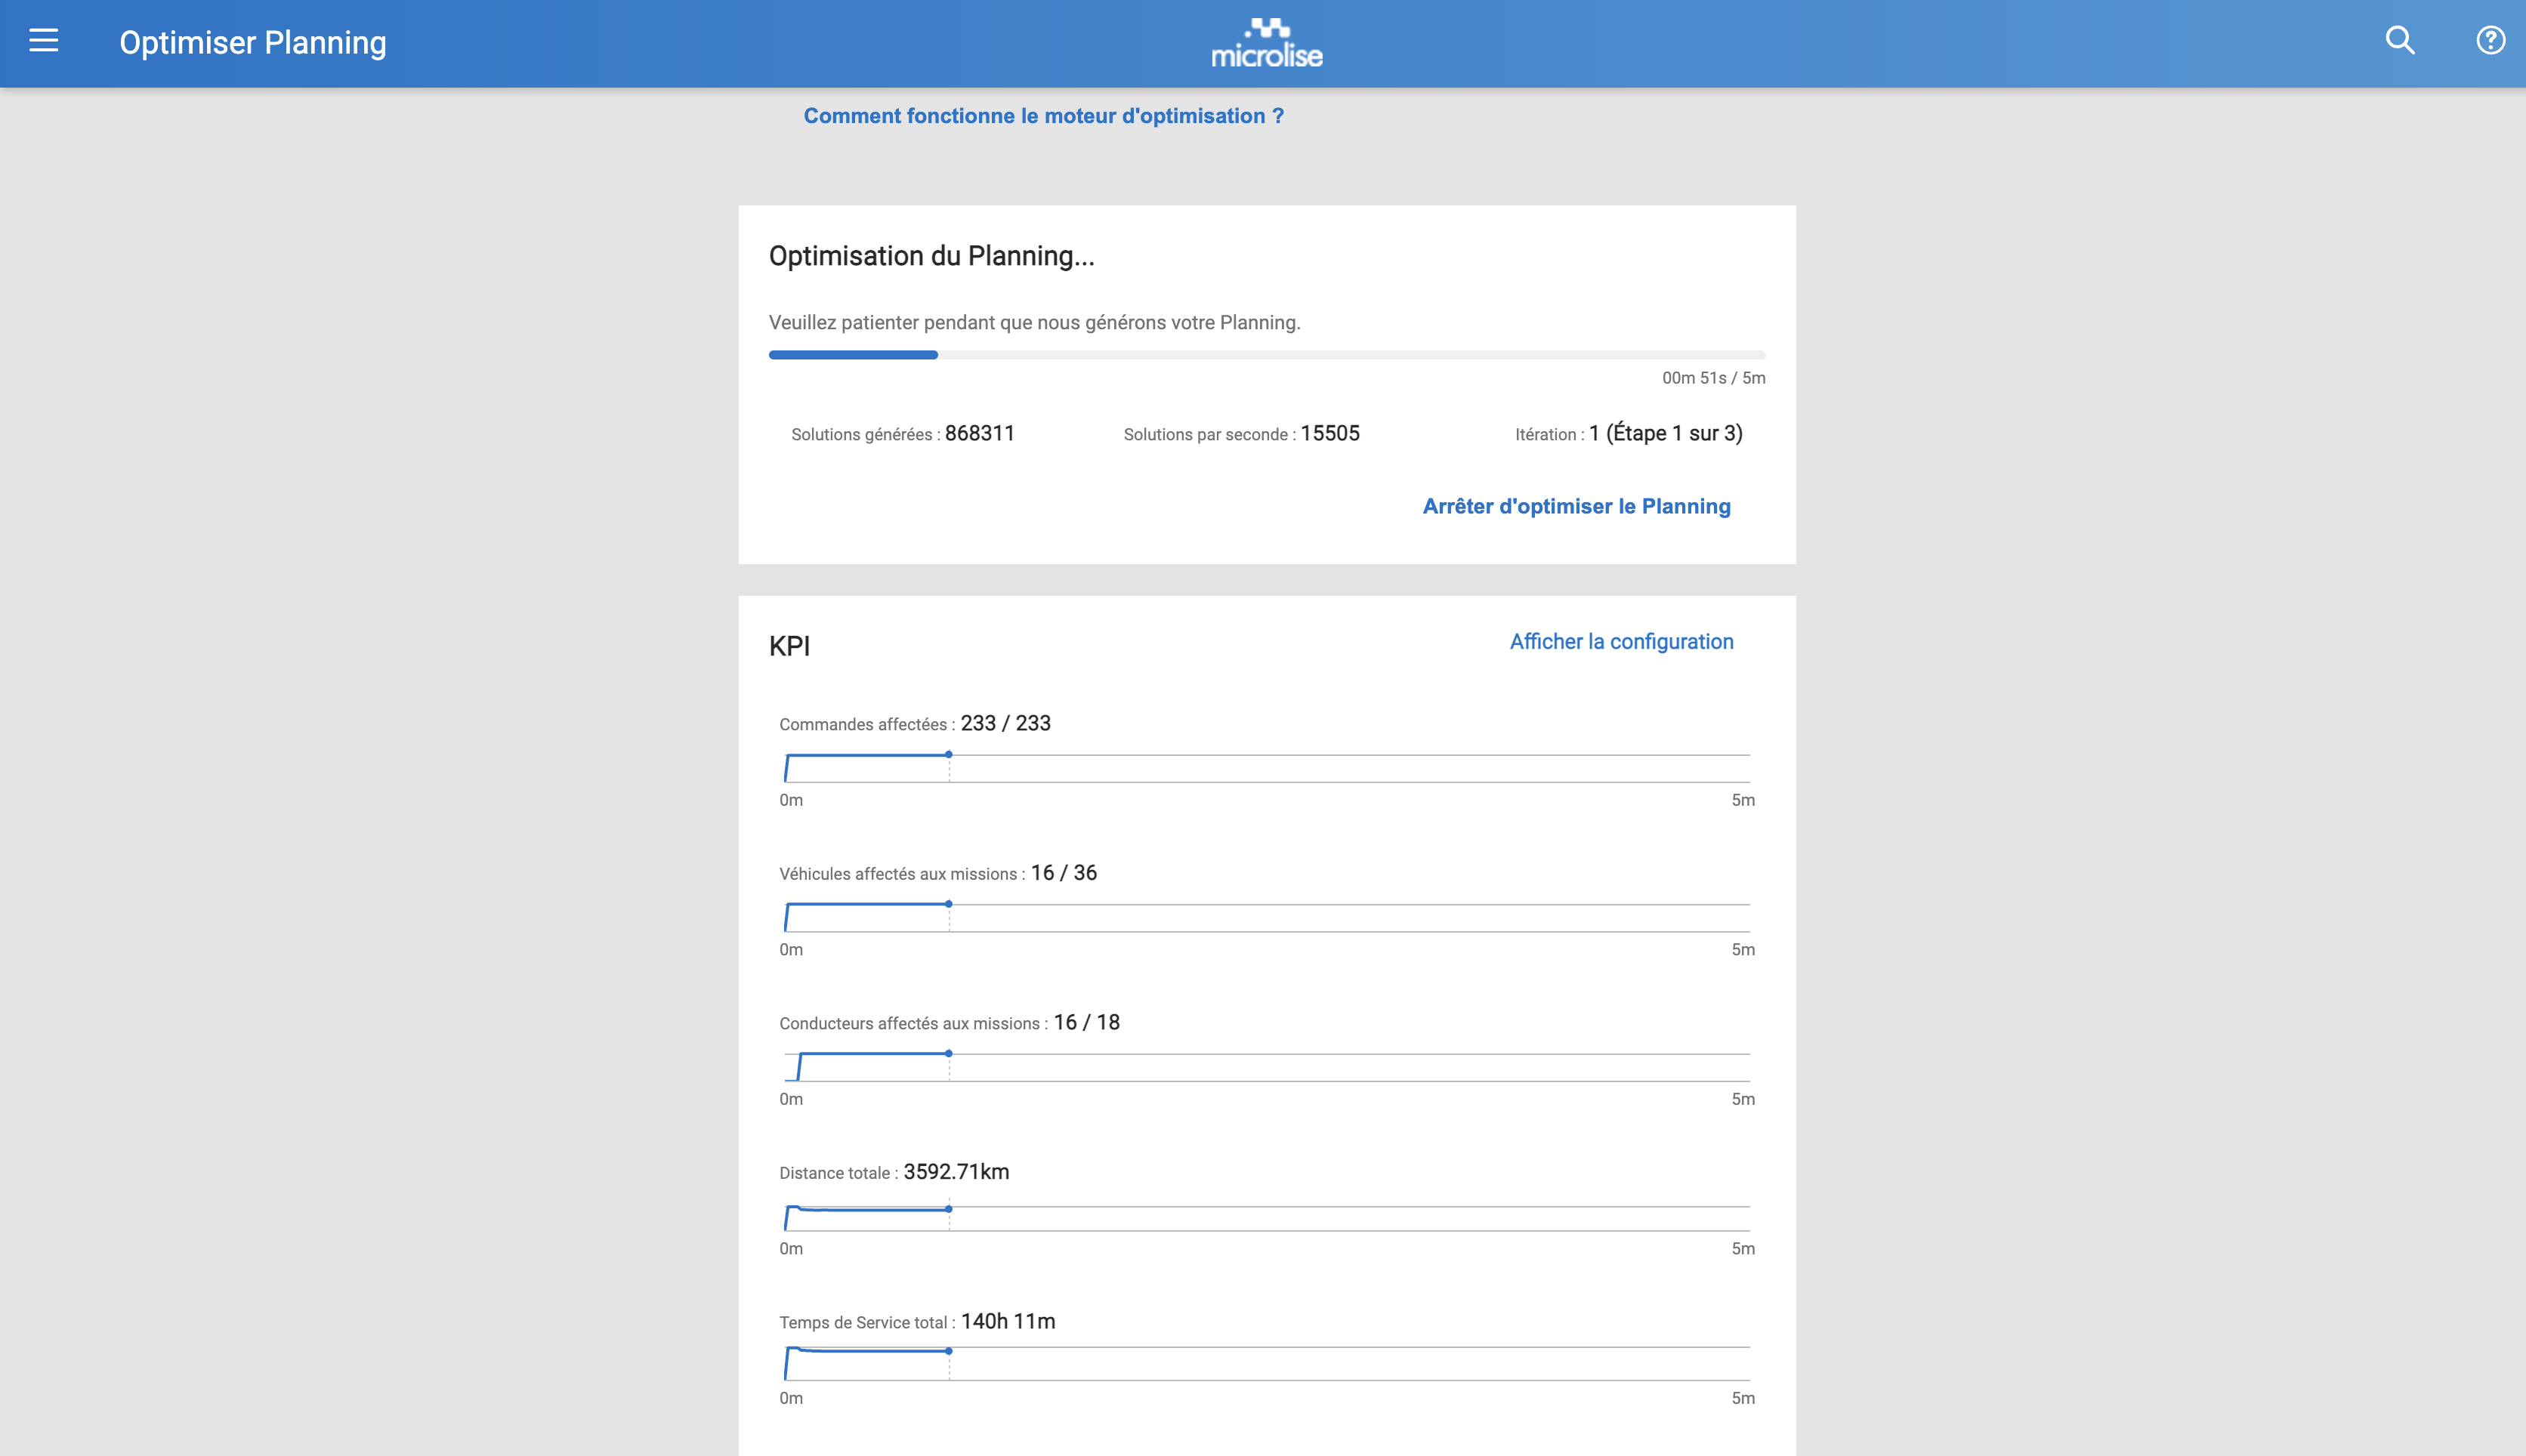Click 'Afficher la configuration' link
2526x1456 pixels.
(1621, 642)
